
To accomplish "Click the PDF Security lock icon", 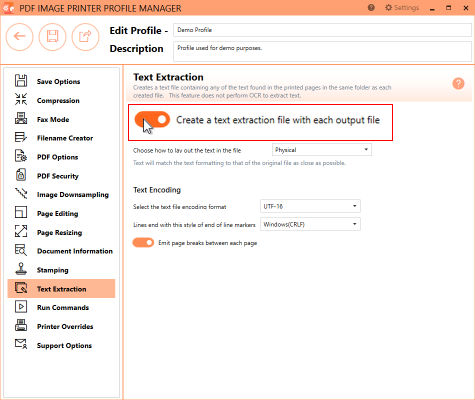I will [x=21, y=175].
